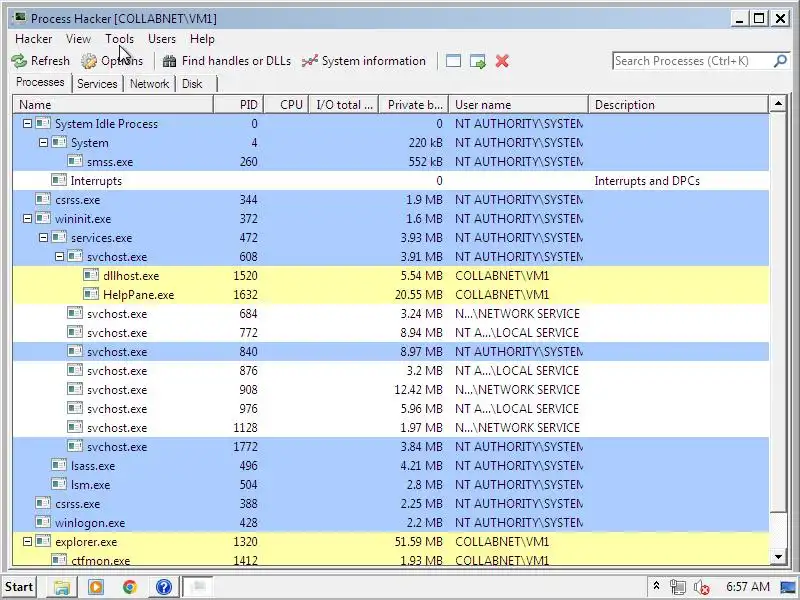Open the Help taskbar icon
Image resolution: width=800 pixels, height=600 pixels.
(x=163, y=587)
